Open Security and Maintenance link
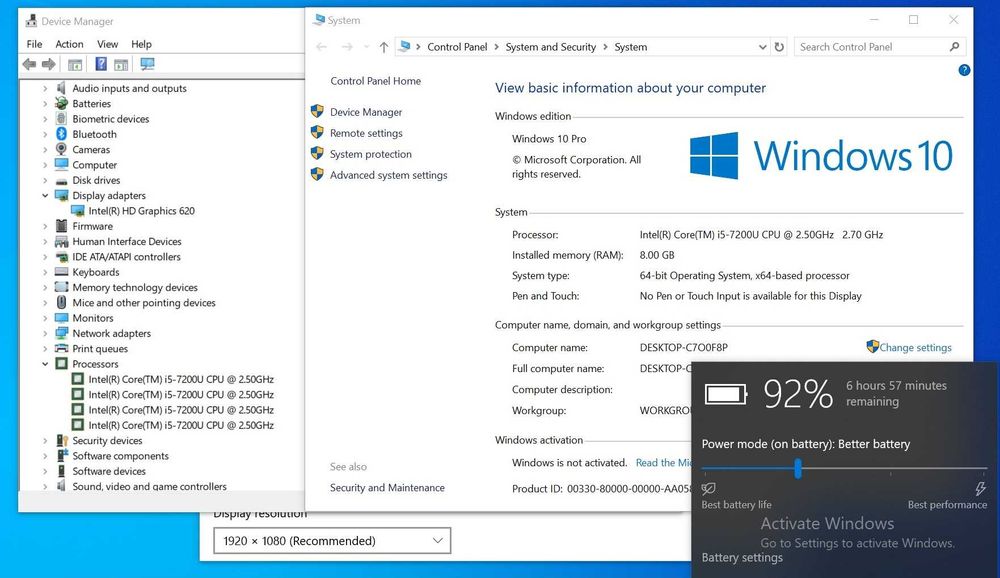The image size is (1000, 578). point(387,487)
